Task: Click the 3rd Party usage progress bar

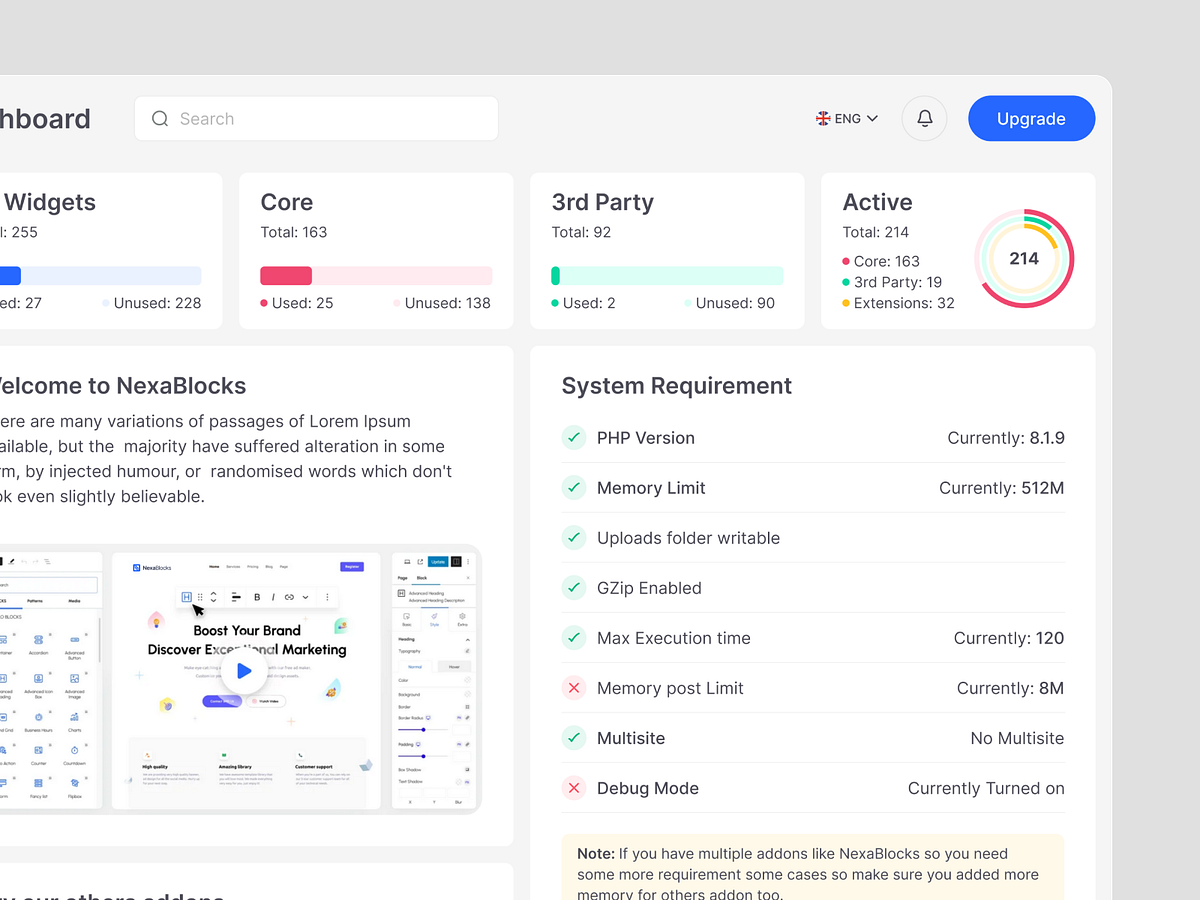Action: tap(667, 276)
